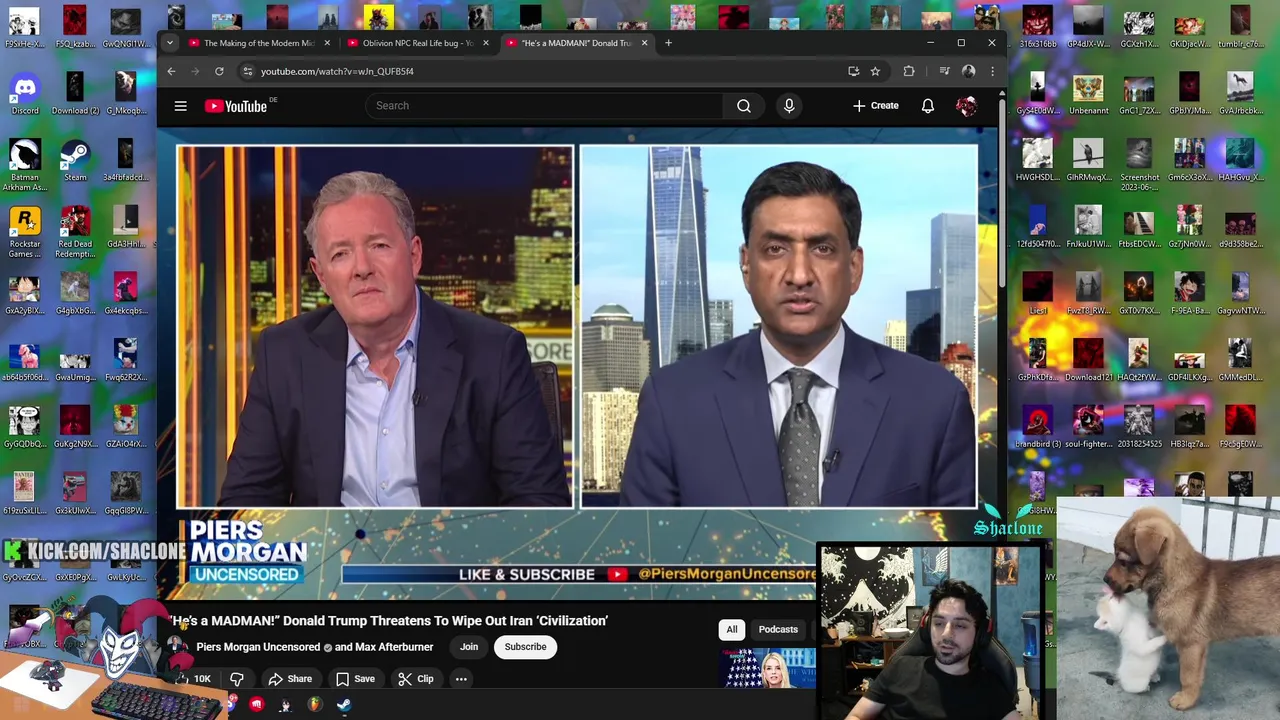This screenshot has width=1280, height=720.
Task: Select the 'Download121' desktop file
Action: pos(1088,362)
